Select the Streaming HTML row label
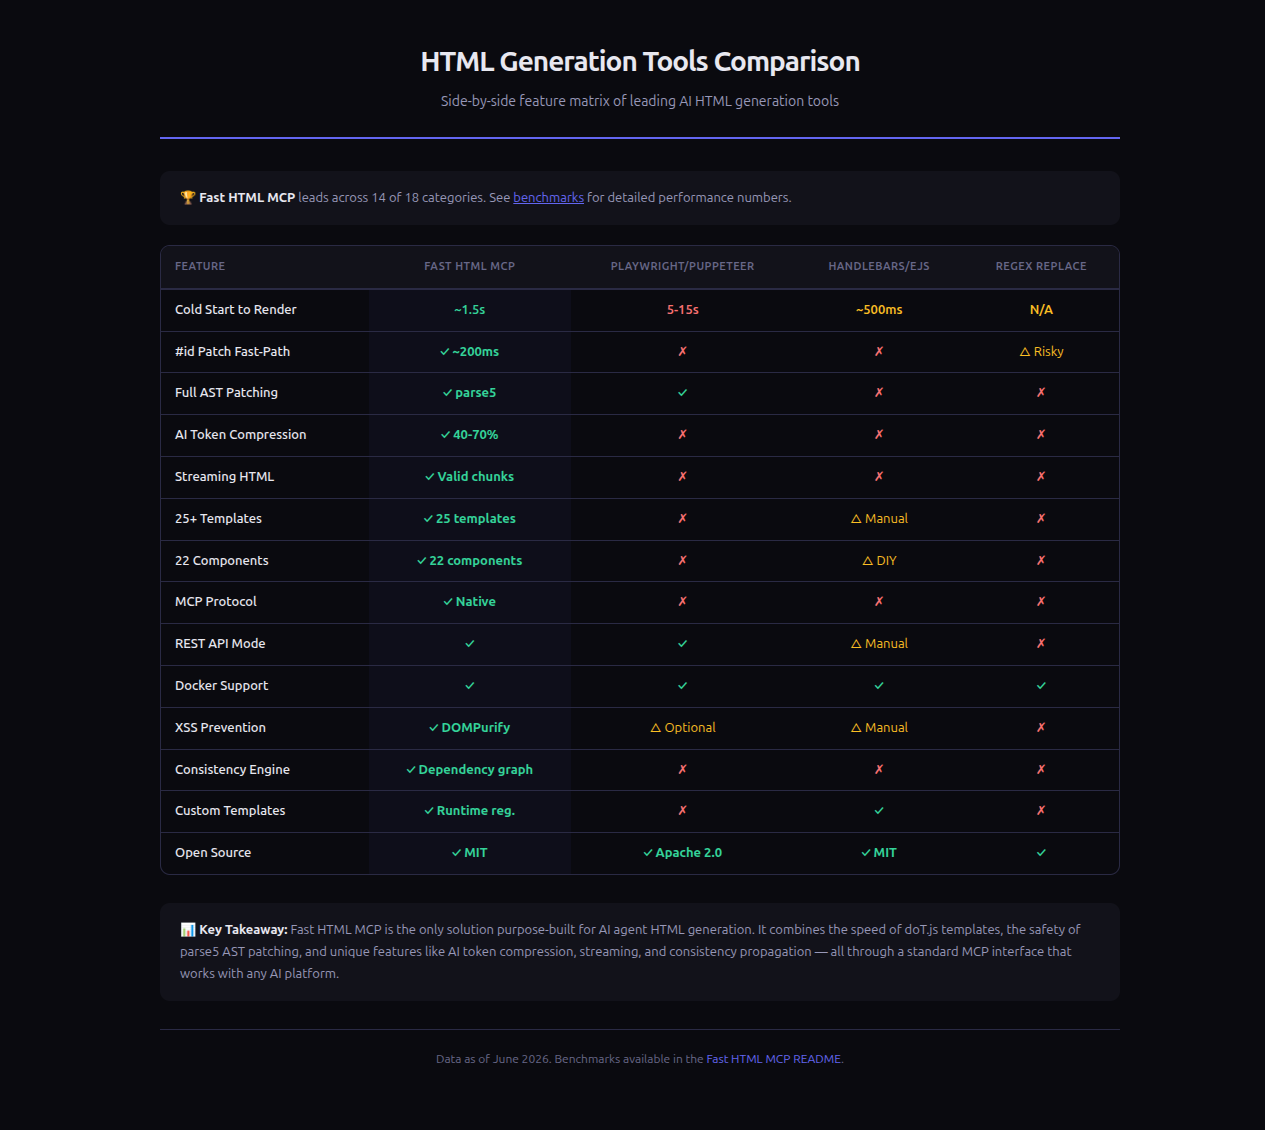Viewport: 1265px width, 1130px height. click(224, 477)
